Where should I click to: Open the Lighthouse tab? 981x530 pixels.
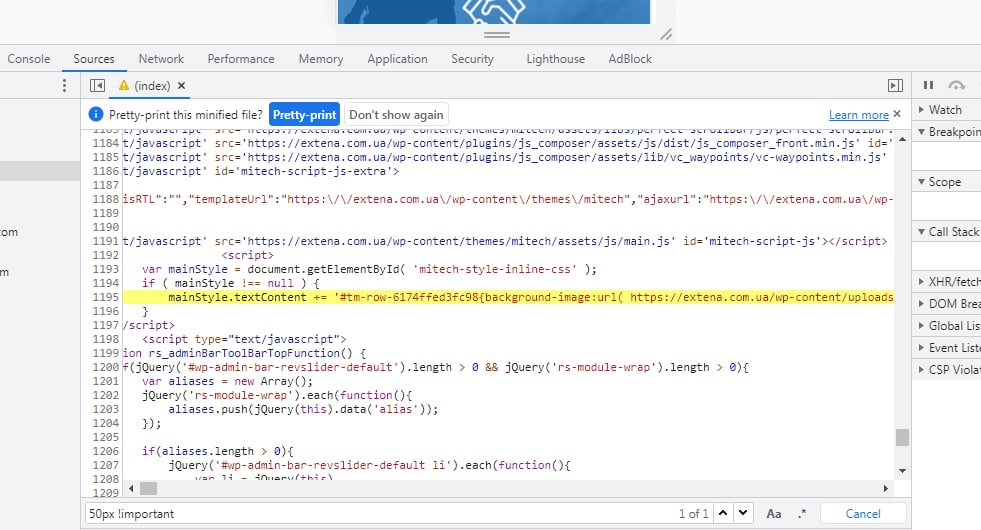pos(556,59)
